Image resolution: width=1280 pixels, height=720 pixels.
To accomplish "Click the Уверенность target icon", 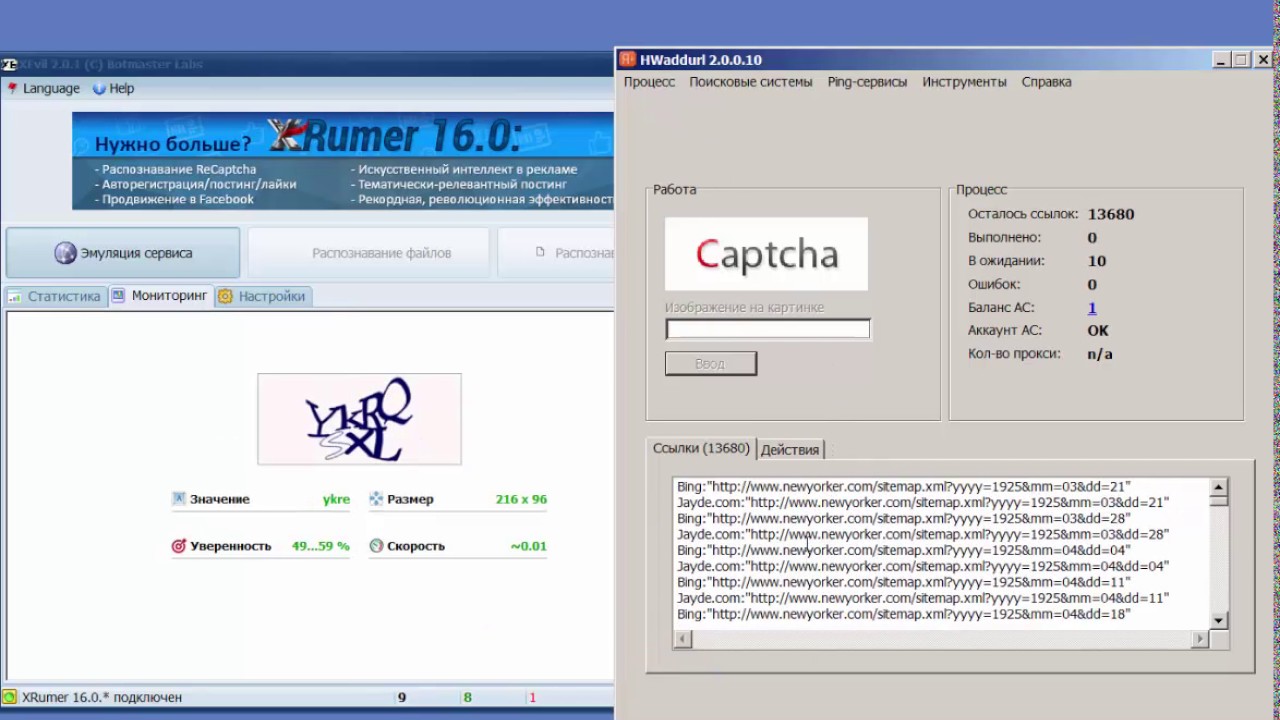I will coord(179,546).
